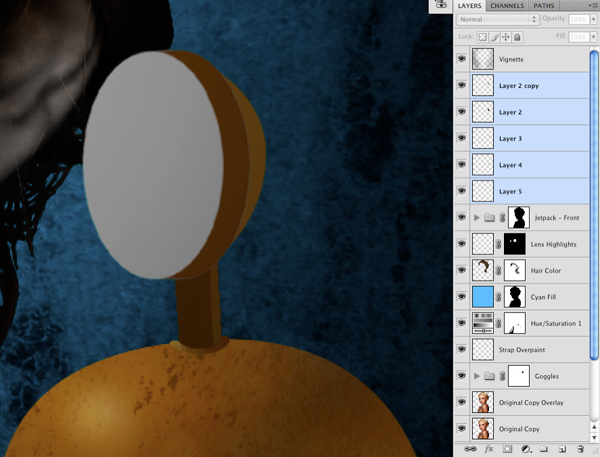Click the icon above the Layers tab
This screenshot has height=457, width=600.
pyautogui.click(x=441, y=5)
